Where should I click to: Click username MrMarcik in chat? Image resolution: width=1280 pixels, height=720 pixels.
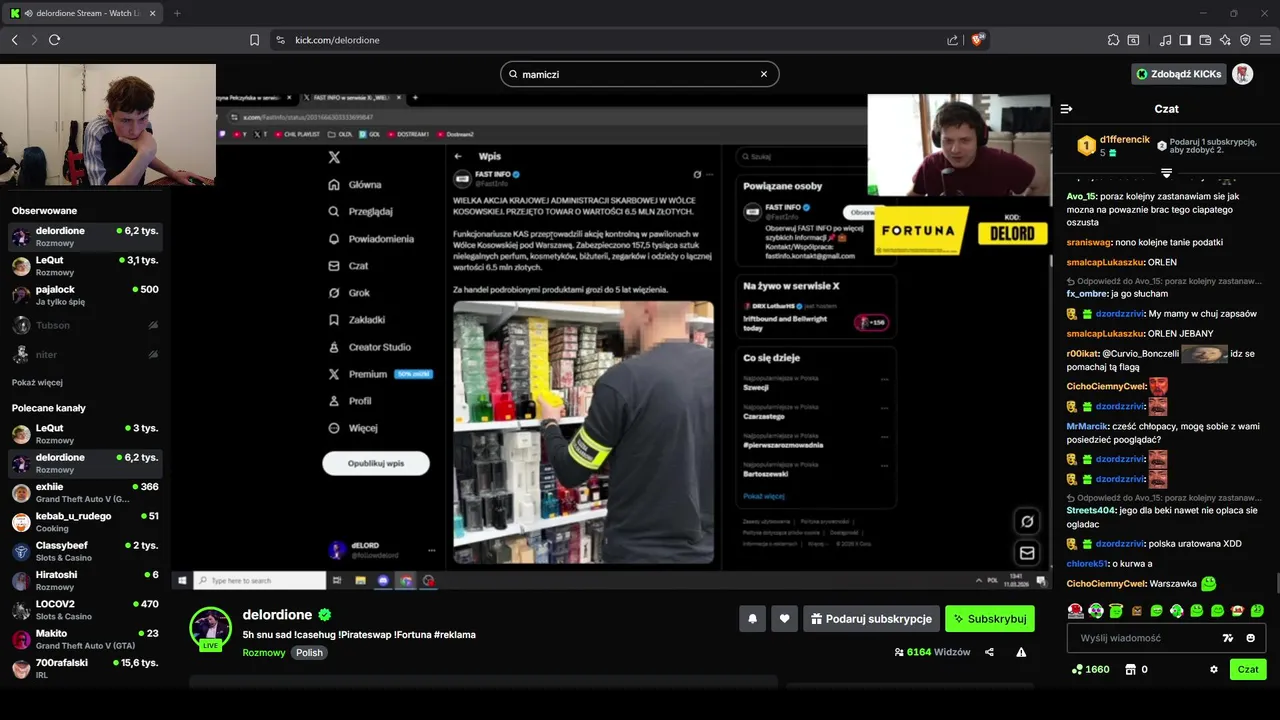point(1087,426)
